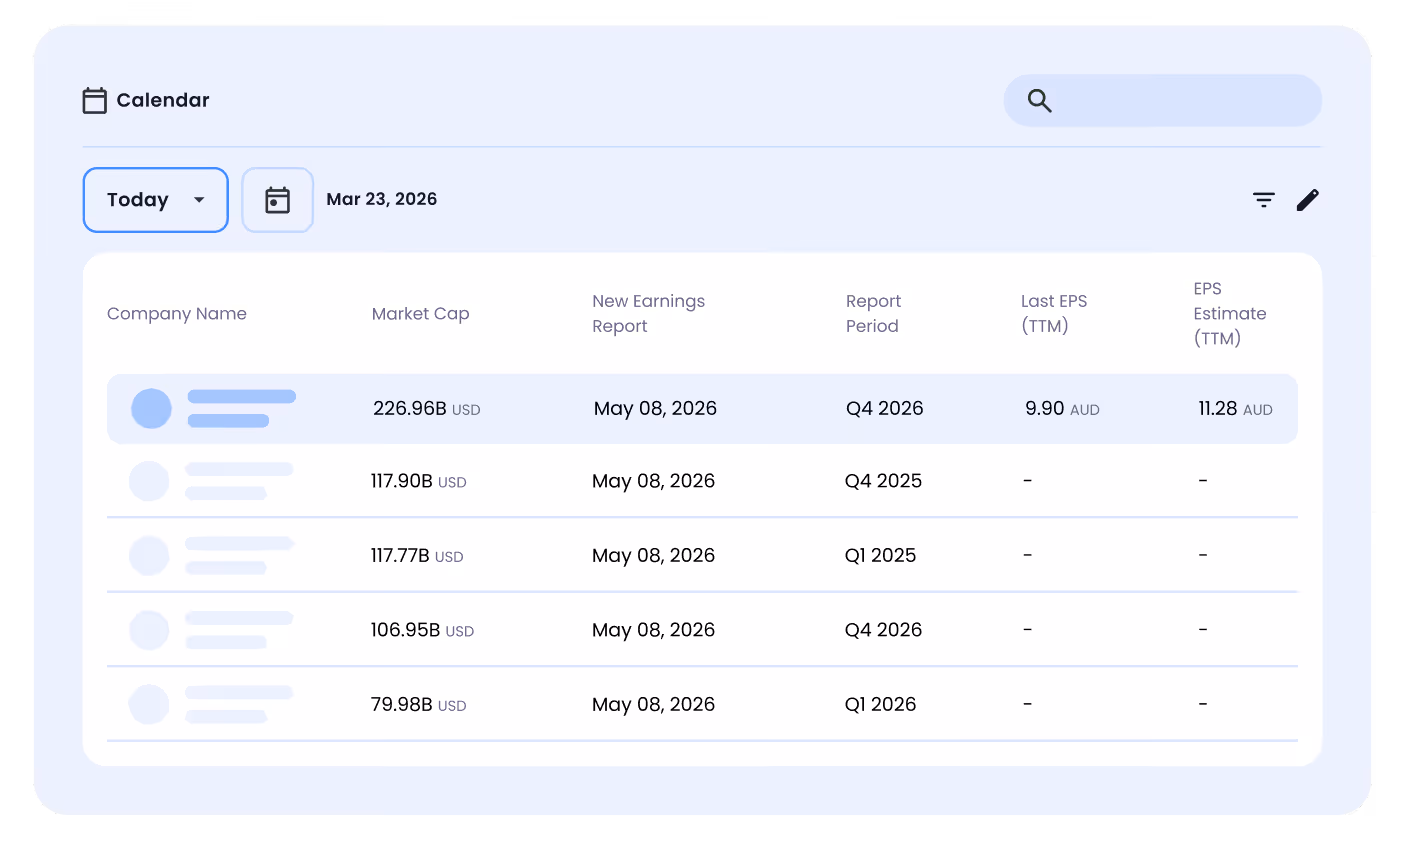Click the Q1 2025 report period
1405x841 pixels.
click(x=880, y=555)
